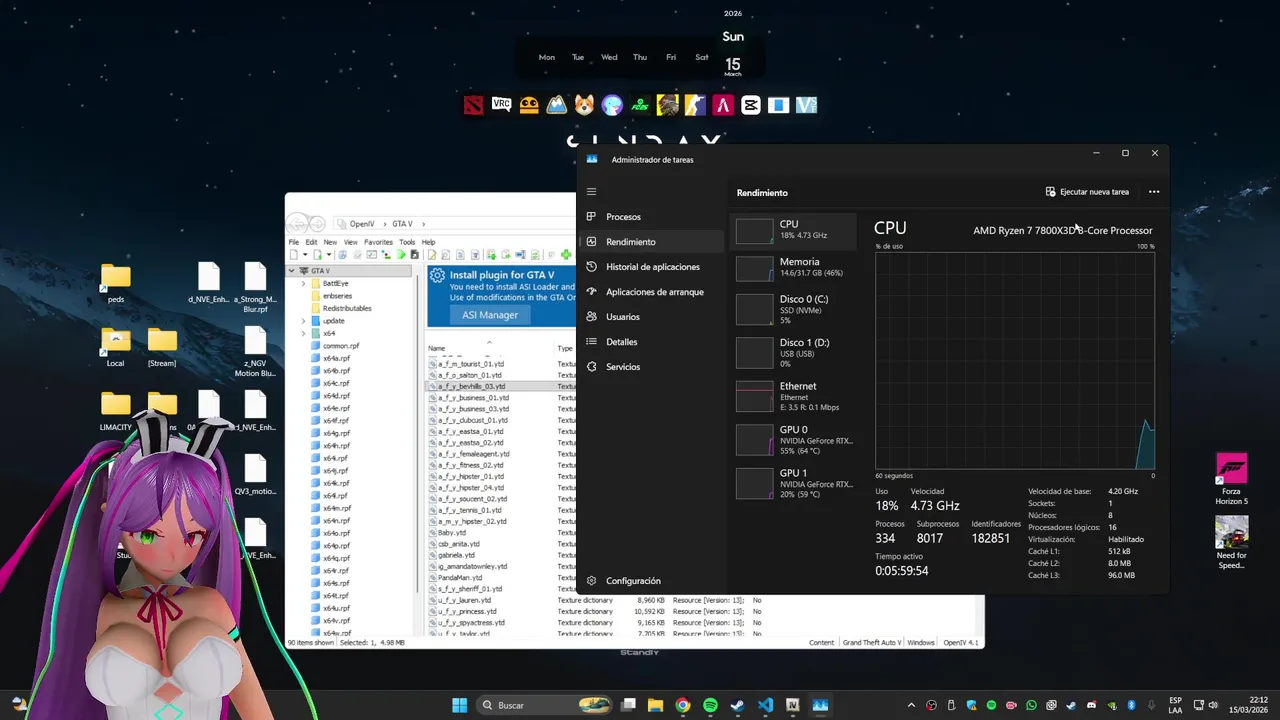Open more options ellipsis in Task Manager
This screenshot has height=720, width=1280.
pos(1154,192)
